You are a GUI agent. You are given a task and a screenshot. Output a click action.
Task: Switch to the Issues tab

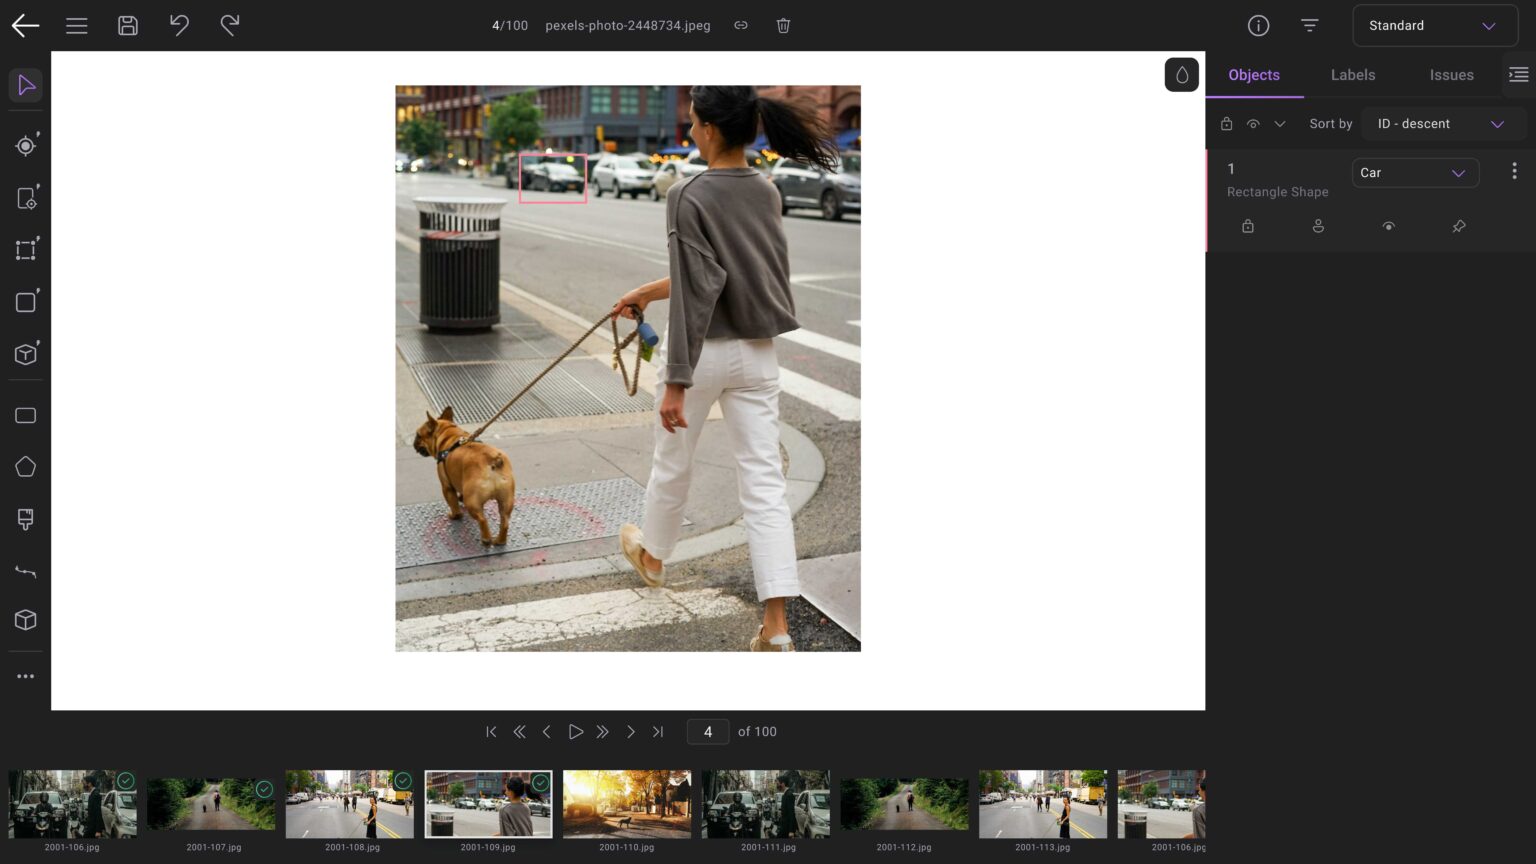1451,75
